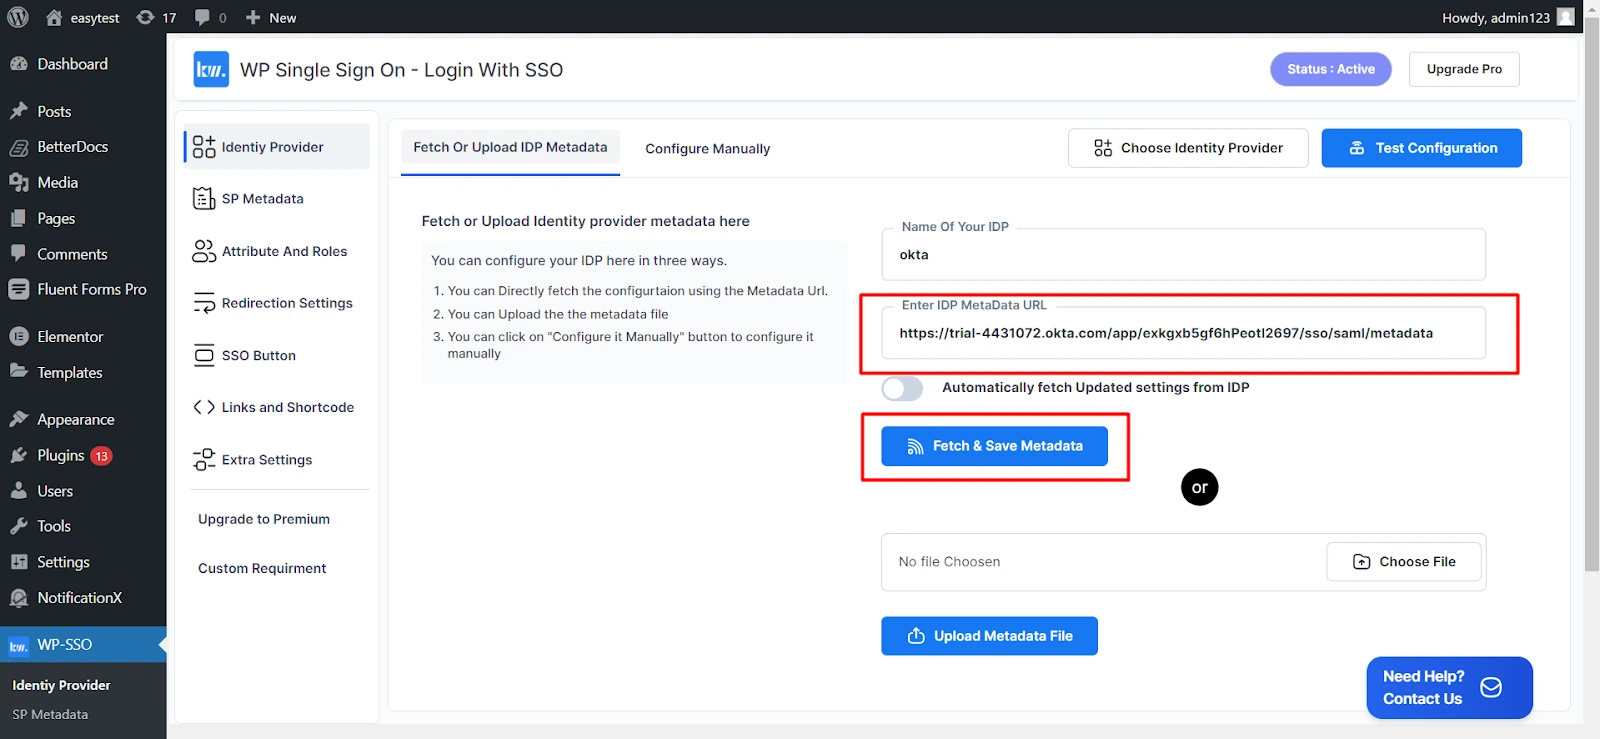Click the Elementor sidebar icon
The width and height of the screenshot is (1600, 739).
pyautogui.click(x=18, y=337)
